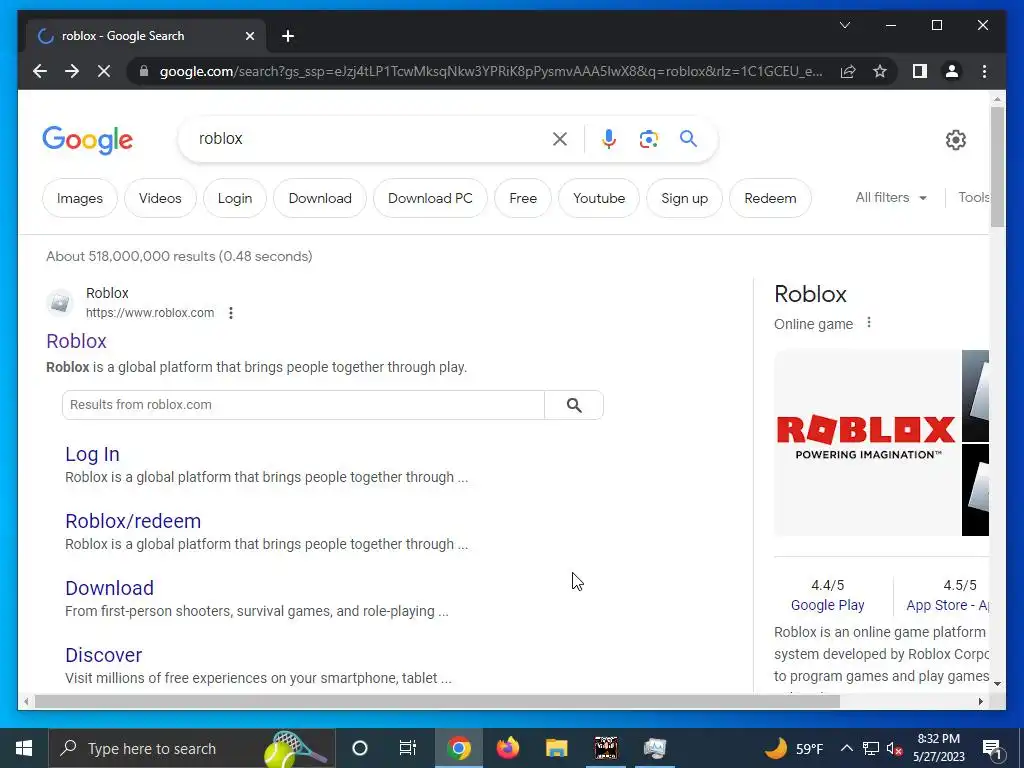Open Google Play rating link
Image resolution: width=1024 pixels, height=768 pixels.
pyautogui.click(x=827, y=605)
